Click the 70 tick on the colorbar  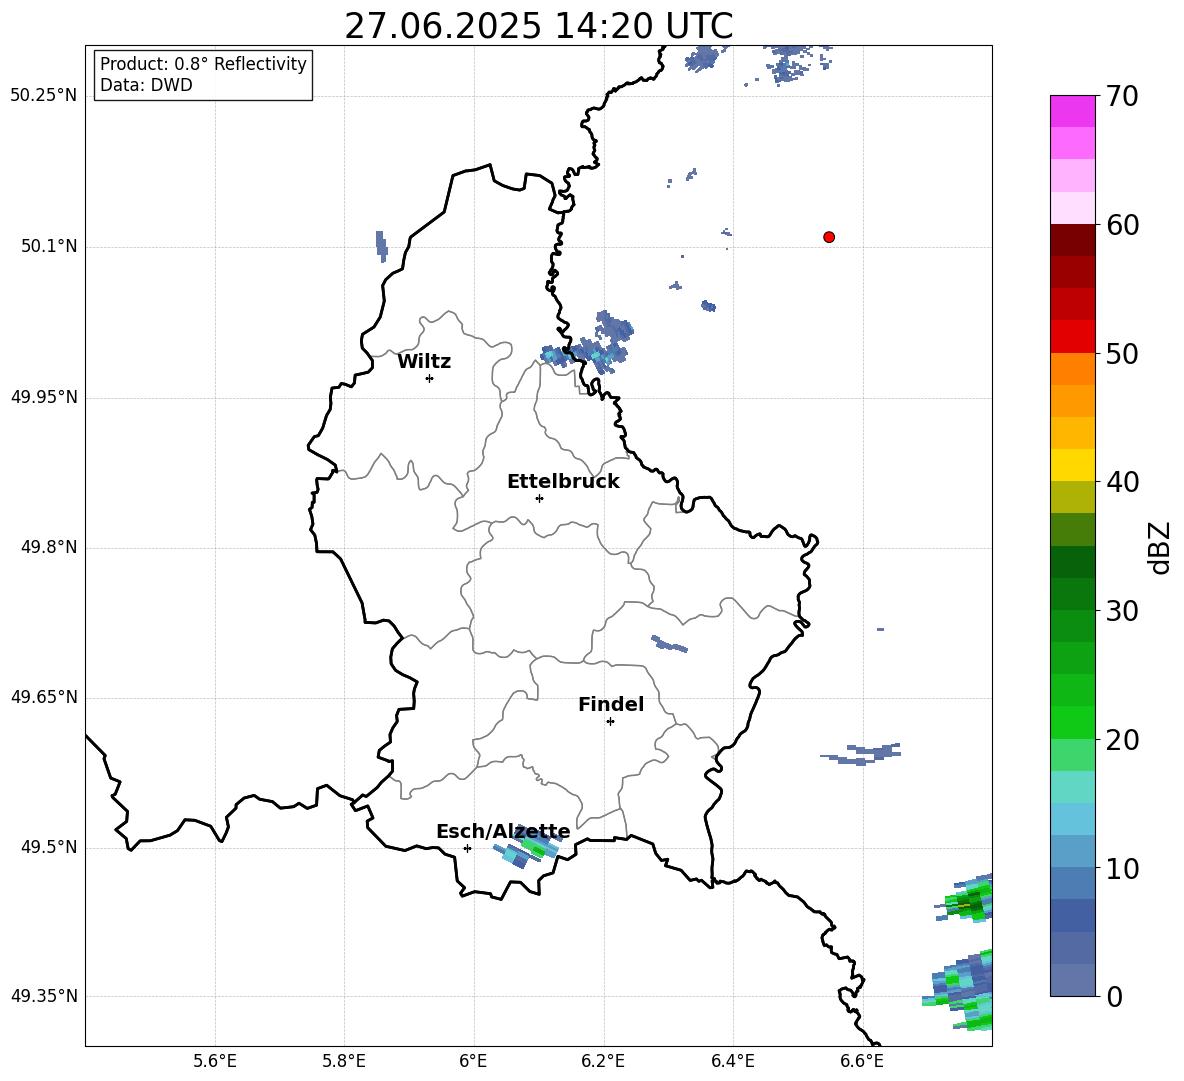point(1122,97)
